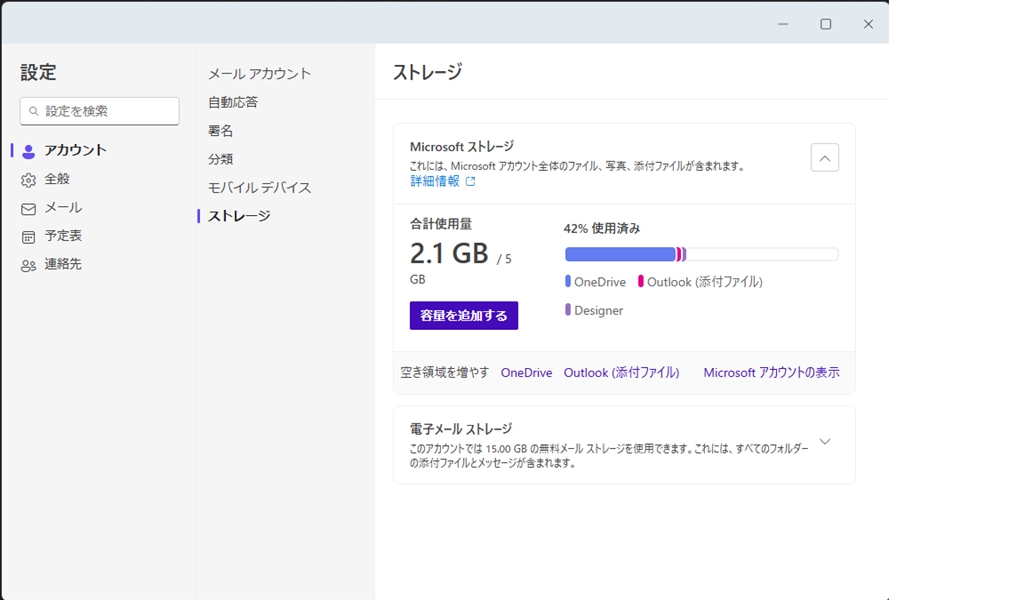Open Microsoft アカウントの表示 link

click(x=771, y=373)
